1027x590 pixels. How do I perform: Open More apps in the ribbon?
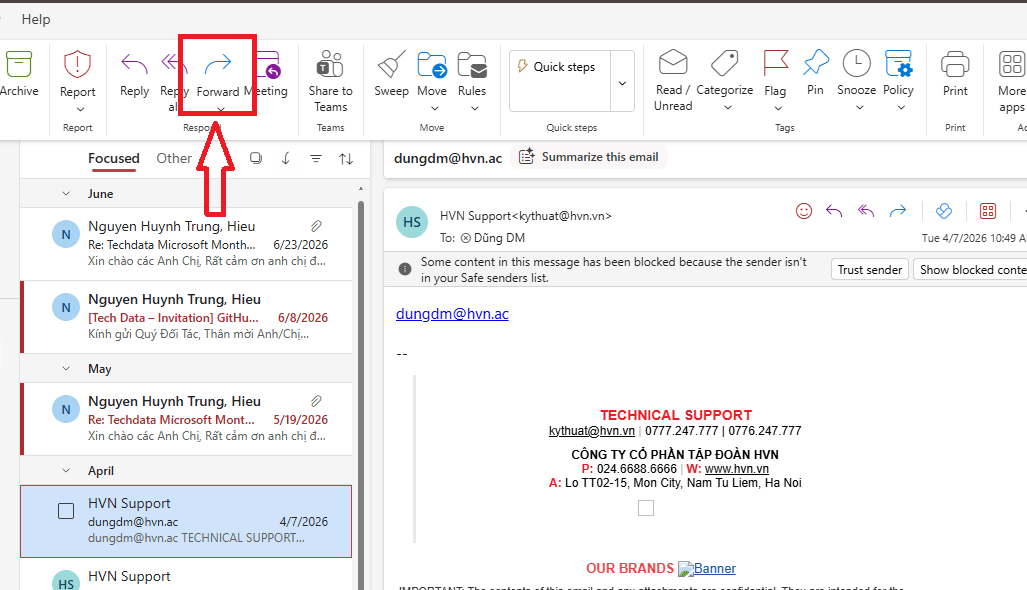[x=1011, y=81]
